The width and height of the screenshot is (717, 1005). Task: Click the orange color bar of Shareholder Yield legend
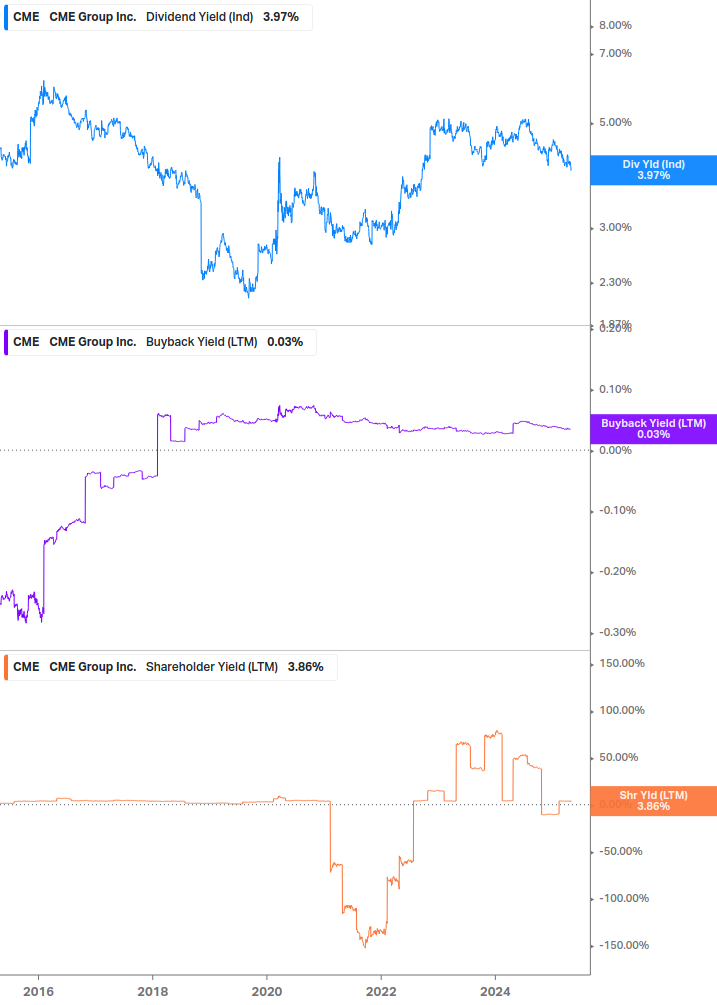coord(6,667)
